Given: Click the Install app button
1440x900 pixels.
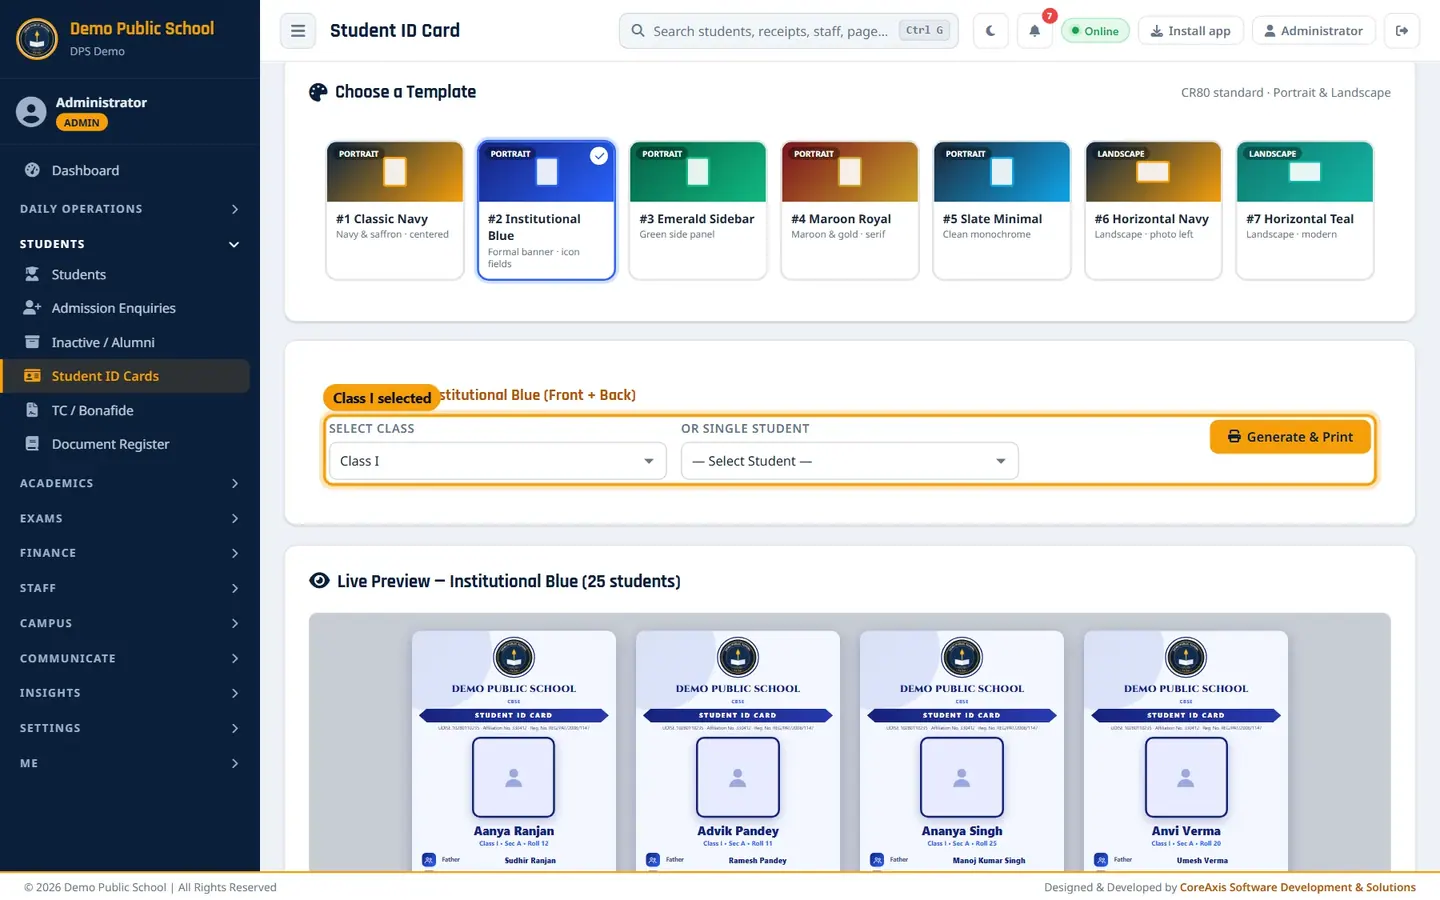Looking at the screenshot, I should click(x=1191, y=31).
